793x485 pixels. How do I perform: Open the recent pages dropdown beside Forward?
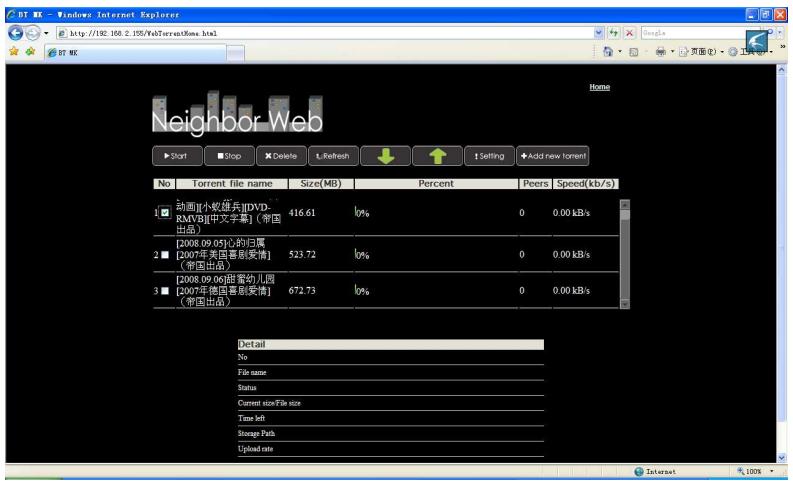click(46, 33)
